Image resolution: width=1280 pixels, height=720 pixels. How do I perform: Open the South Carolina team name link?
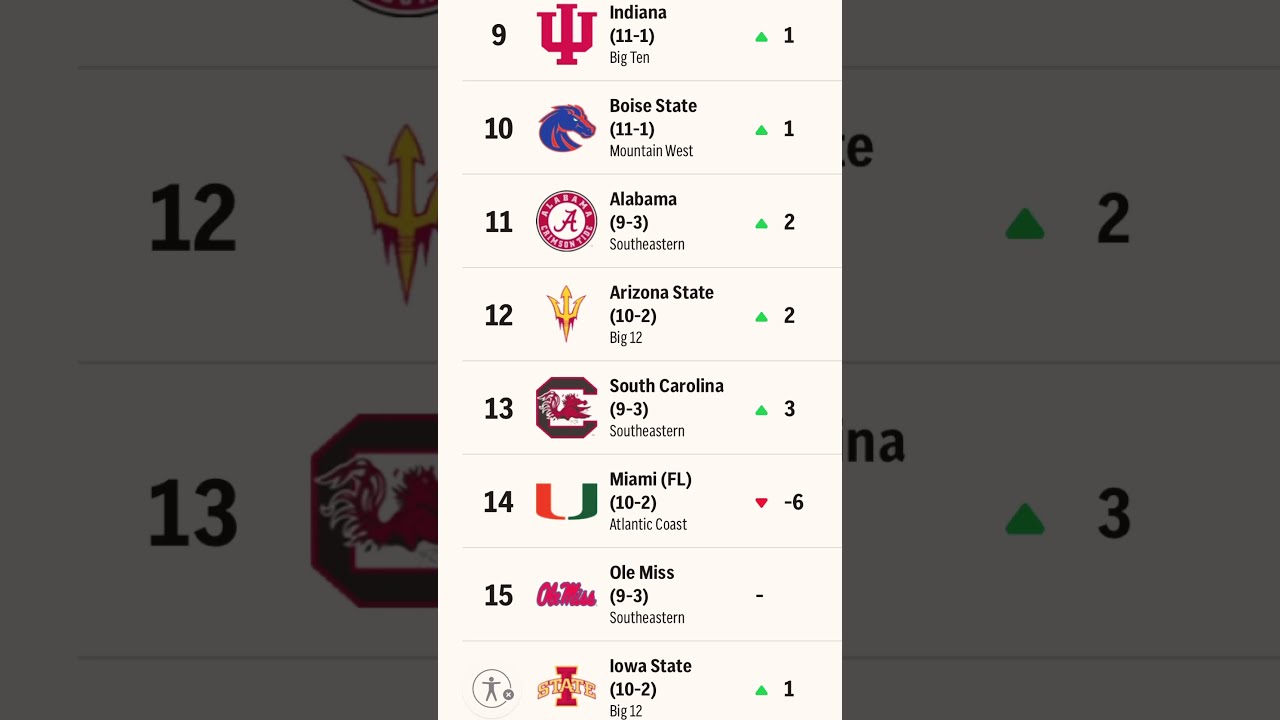pos(667,386)
